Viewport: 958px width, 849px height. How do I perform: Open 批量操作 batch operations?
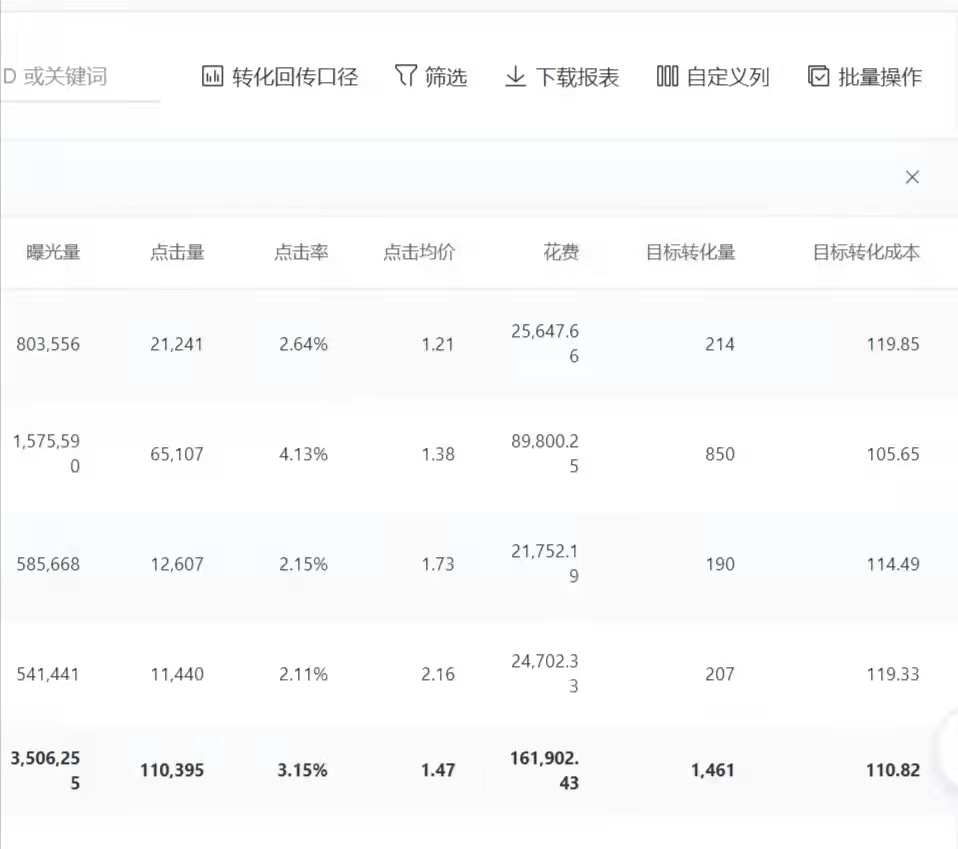click(865, 76)
